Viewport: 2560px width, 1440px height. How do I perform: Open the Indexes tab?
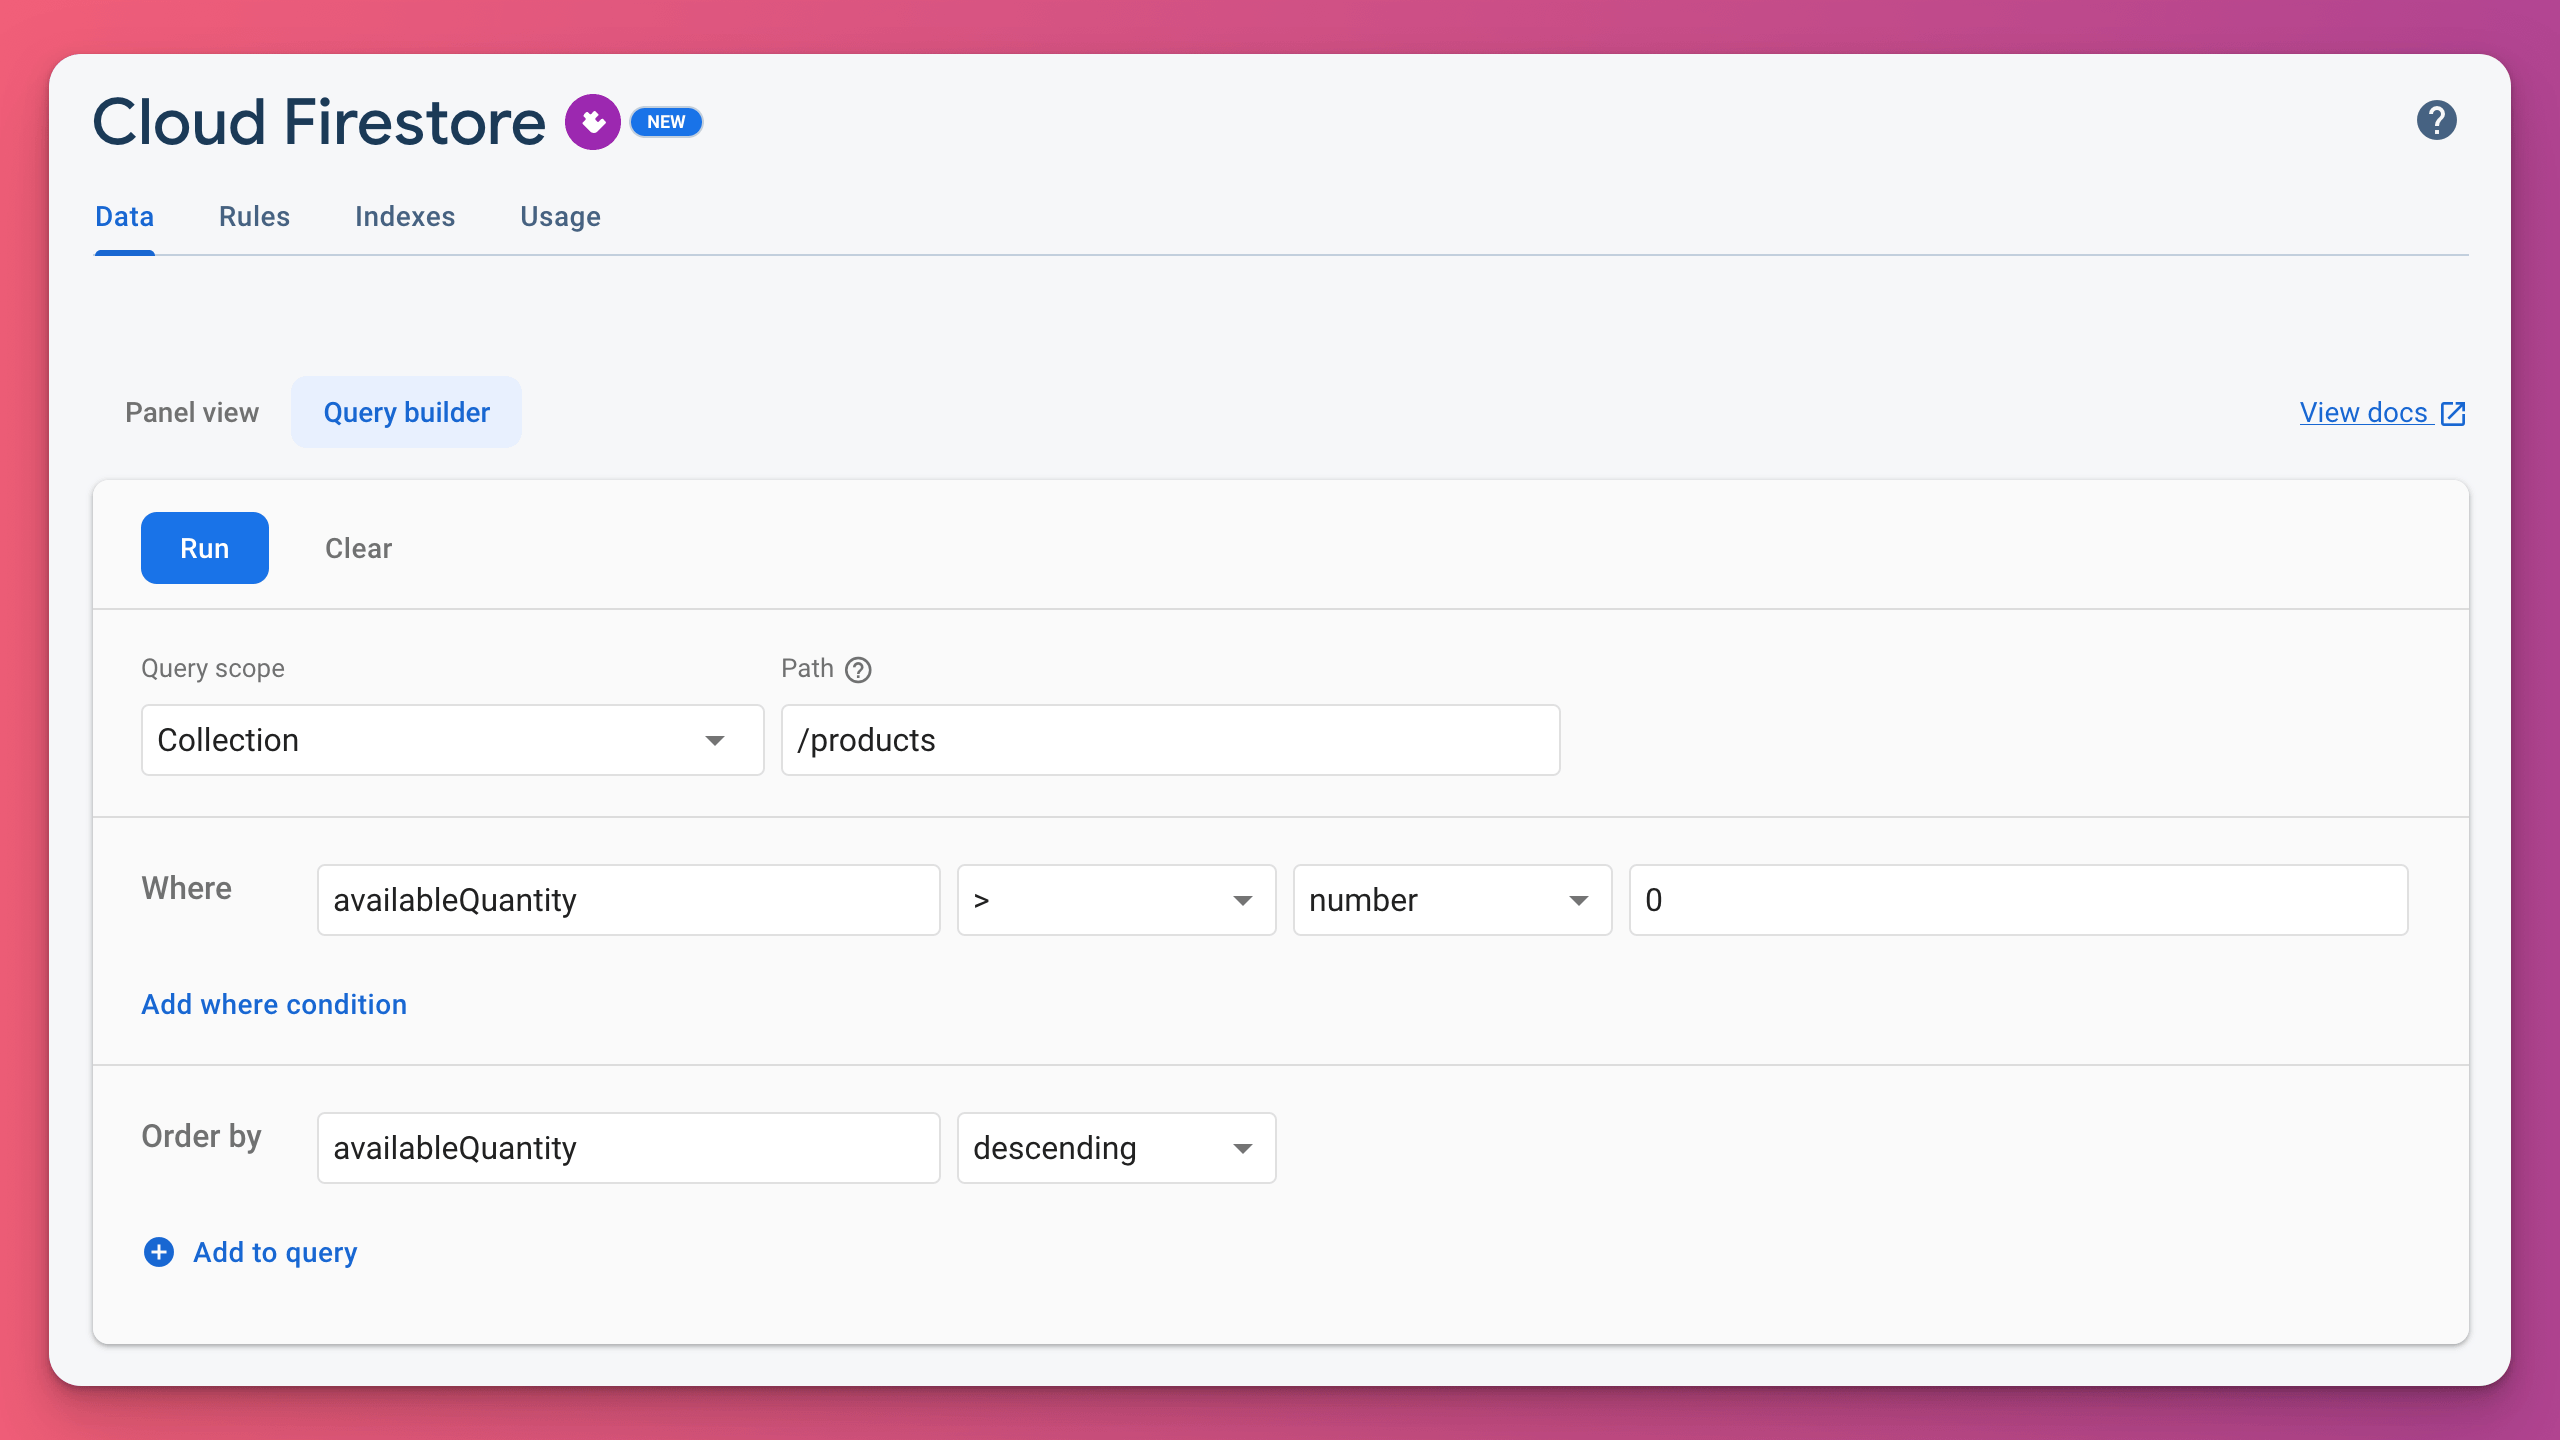[x=405, y=217]
